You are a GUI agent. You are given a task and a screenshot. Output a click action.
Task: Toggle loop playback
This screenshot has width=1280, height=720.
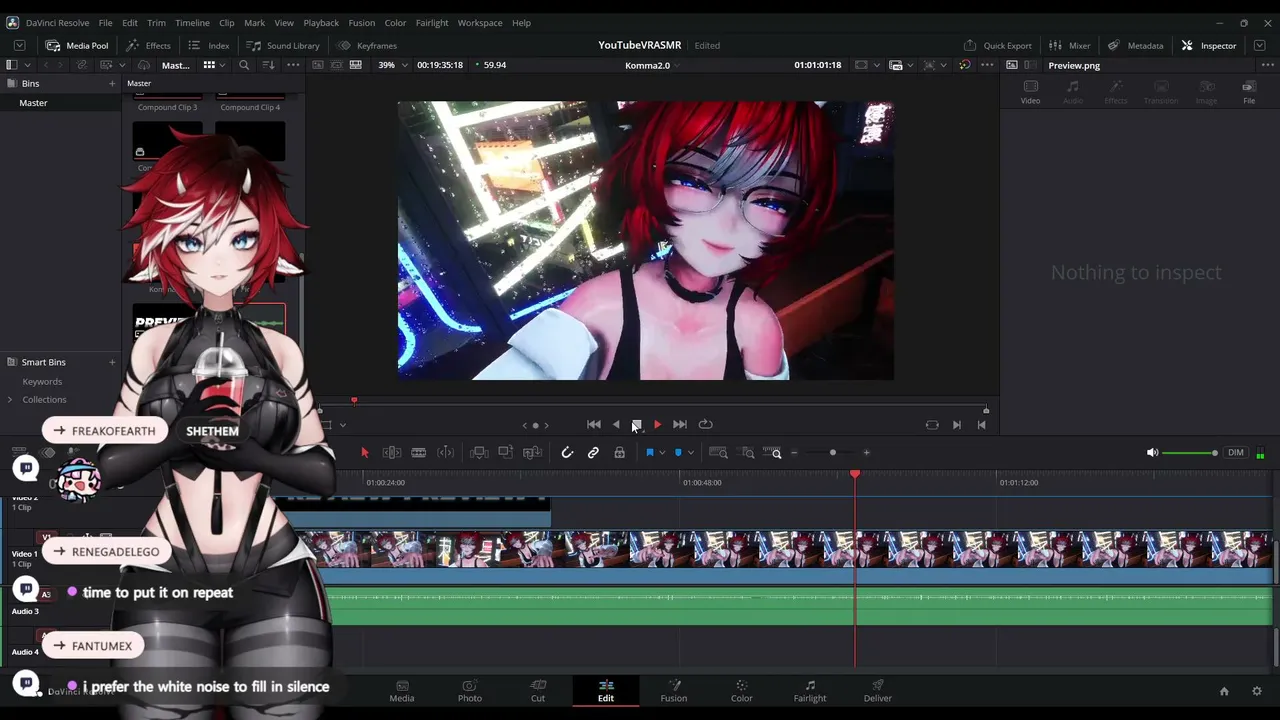click(706, 425)
